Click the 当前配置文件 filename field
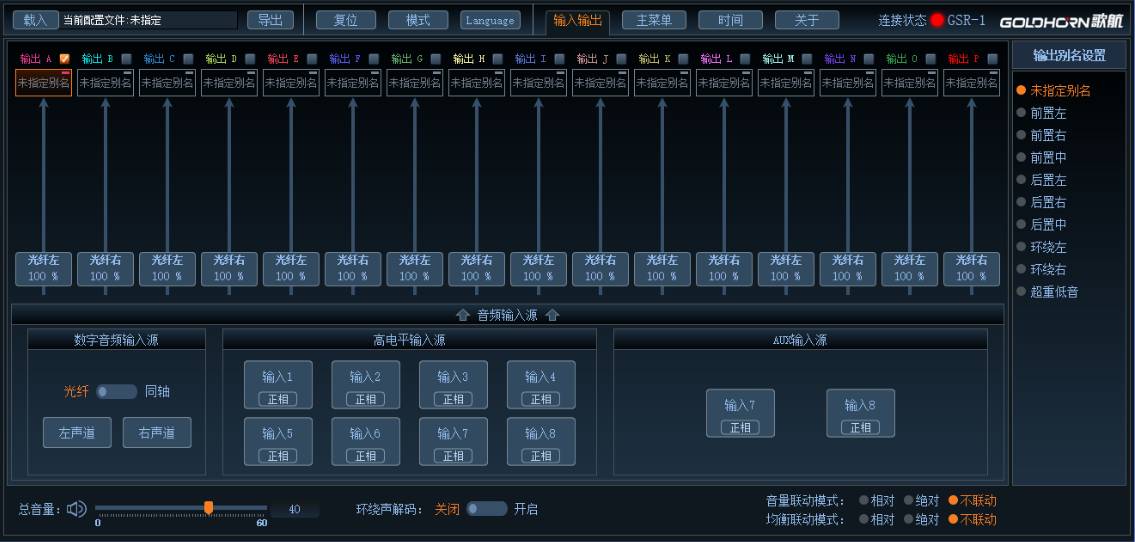1135x542 pixels. point(148,20)
